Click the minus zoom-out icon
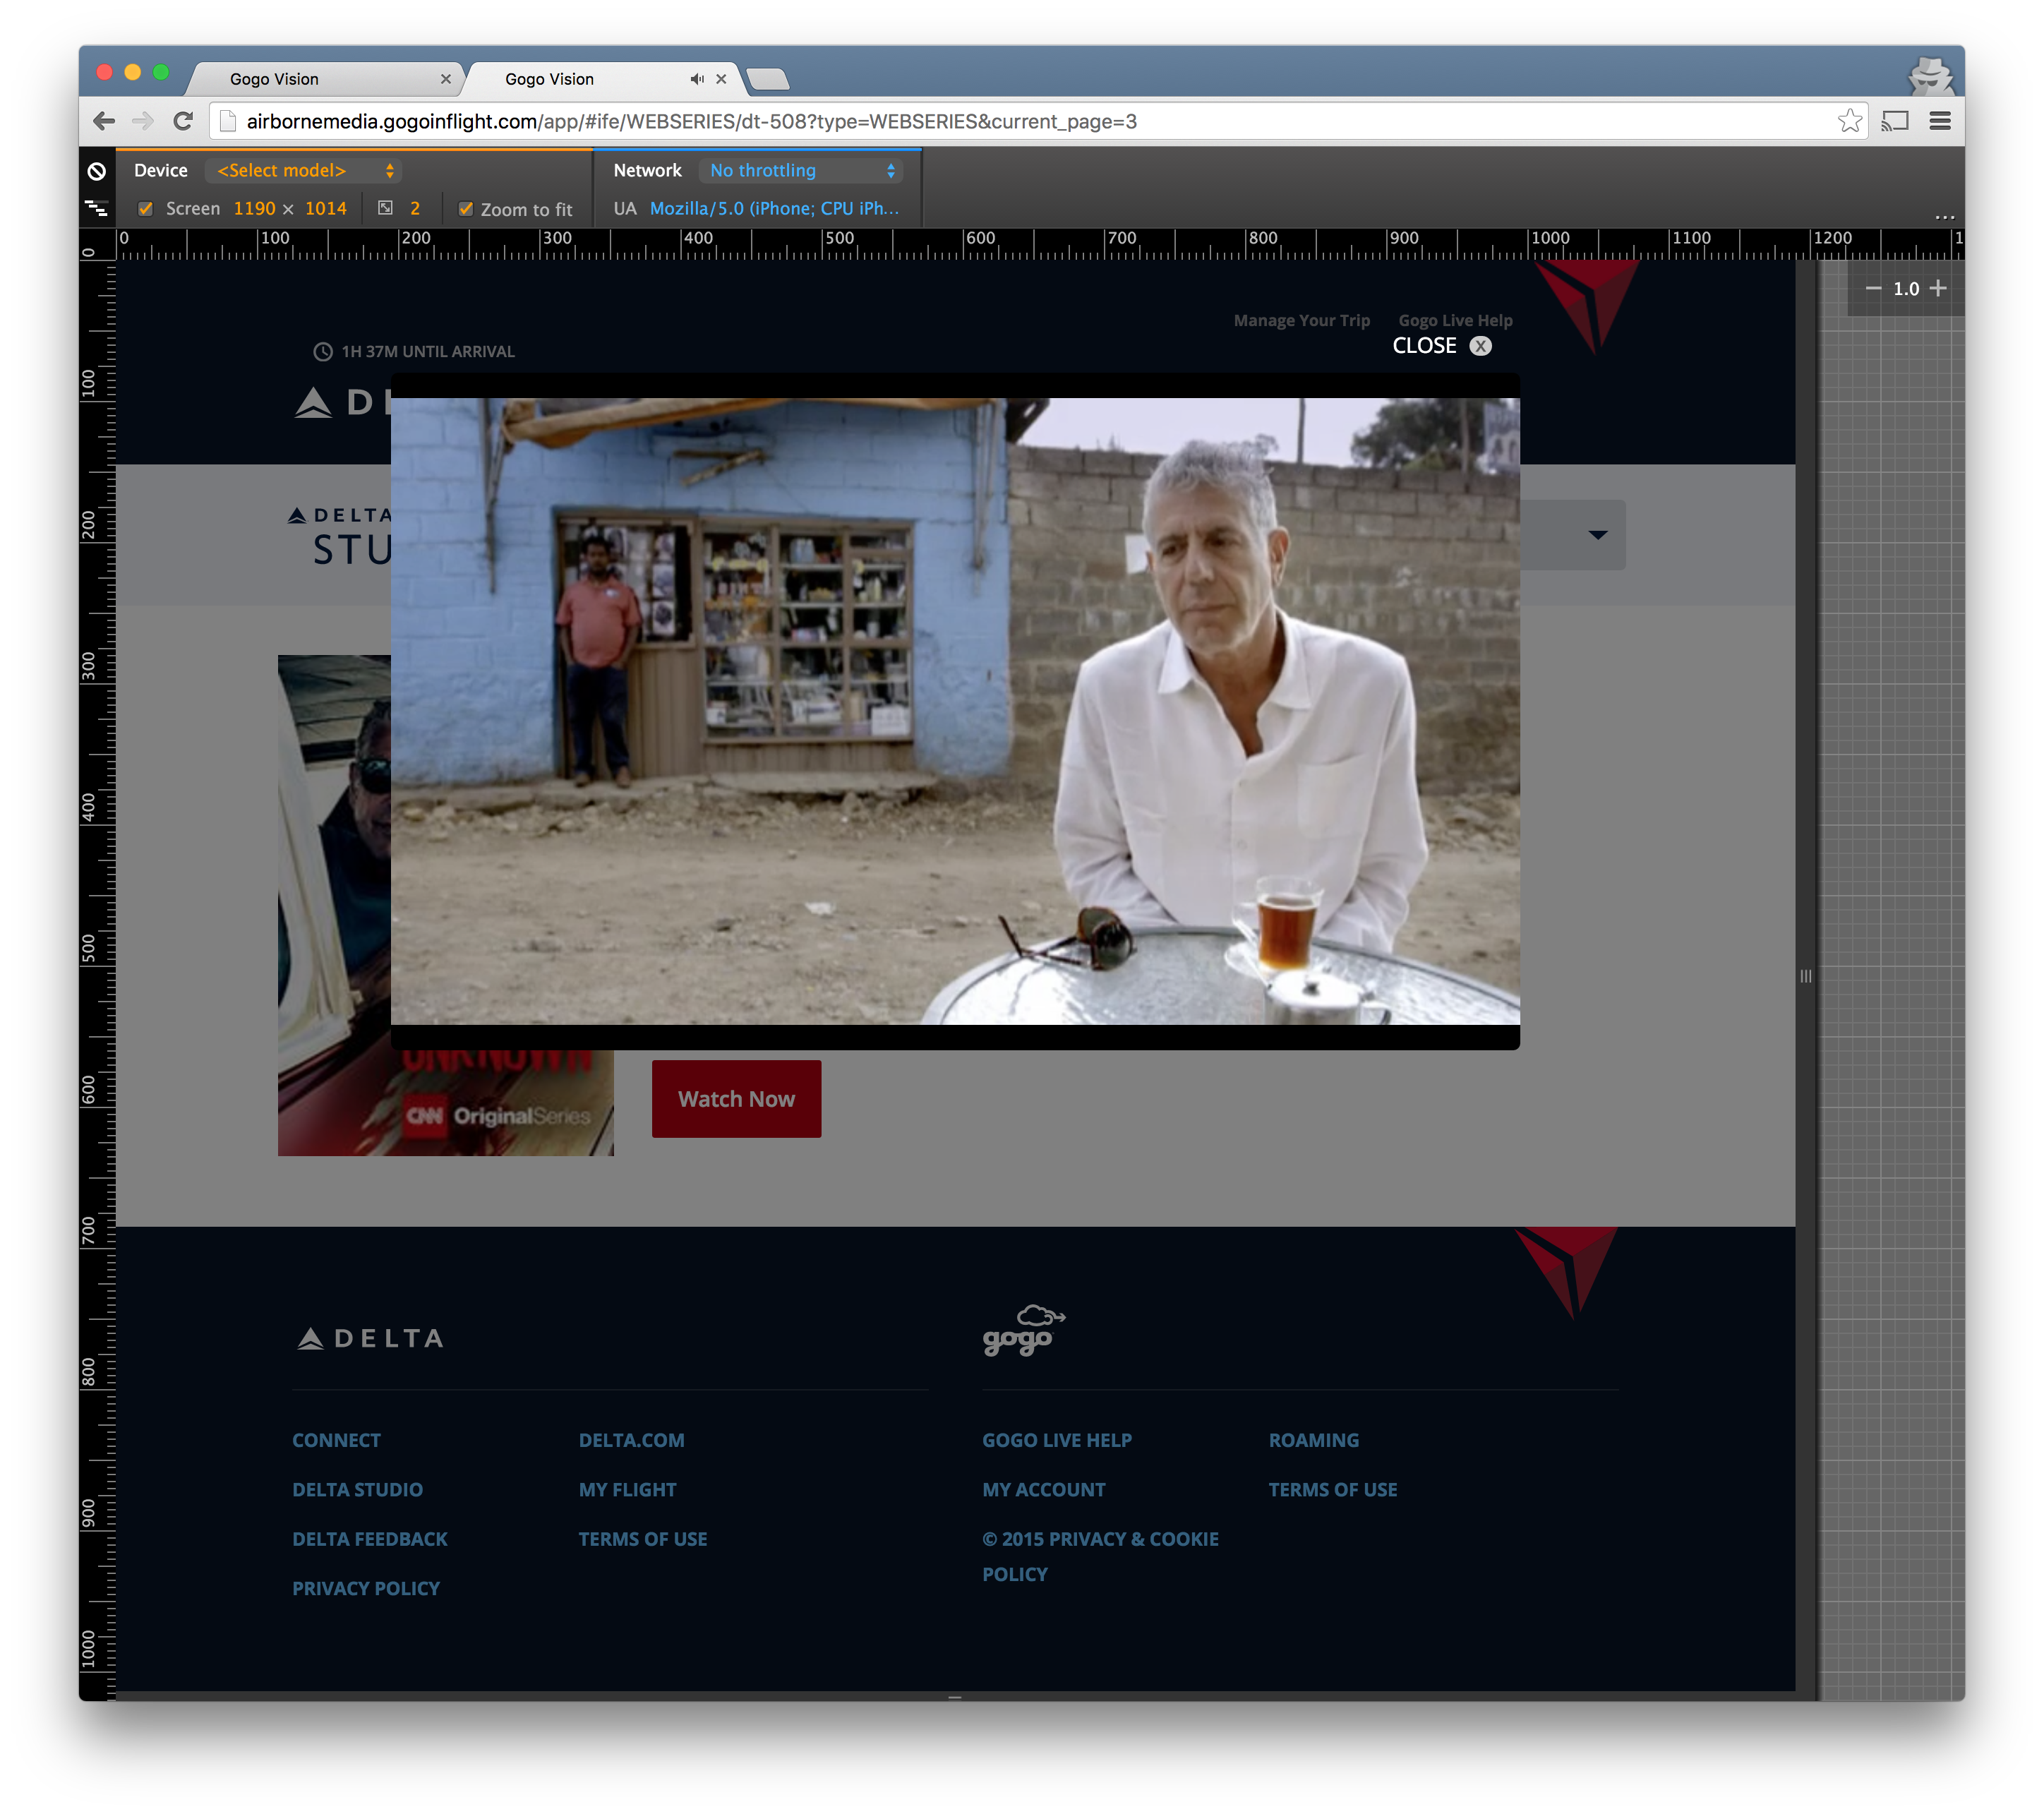2044x1814 pixels. click(x=1873, y=288)
